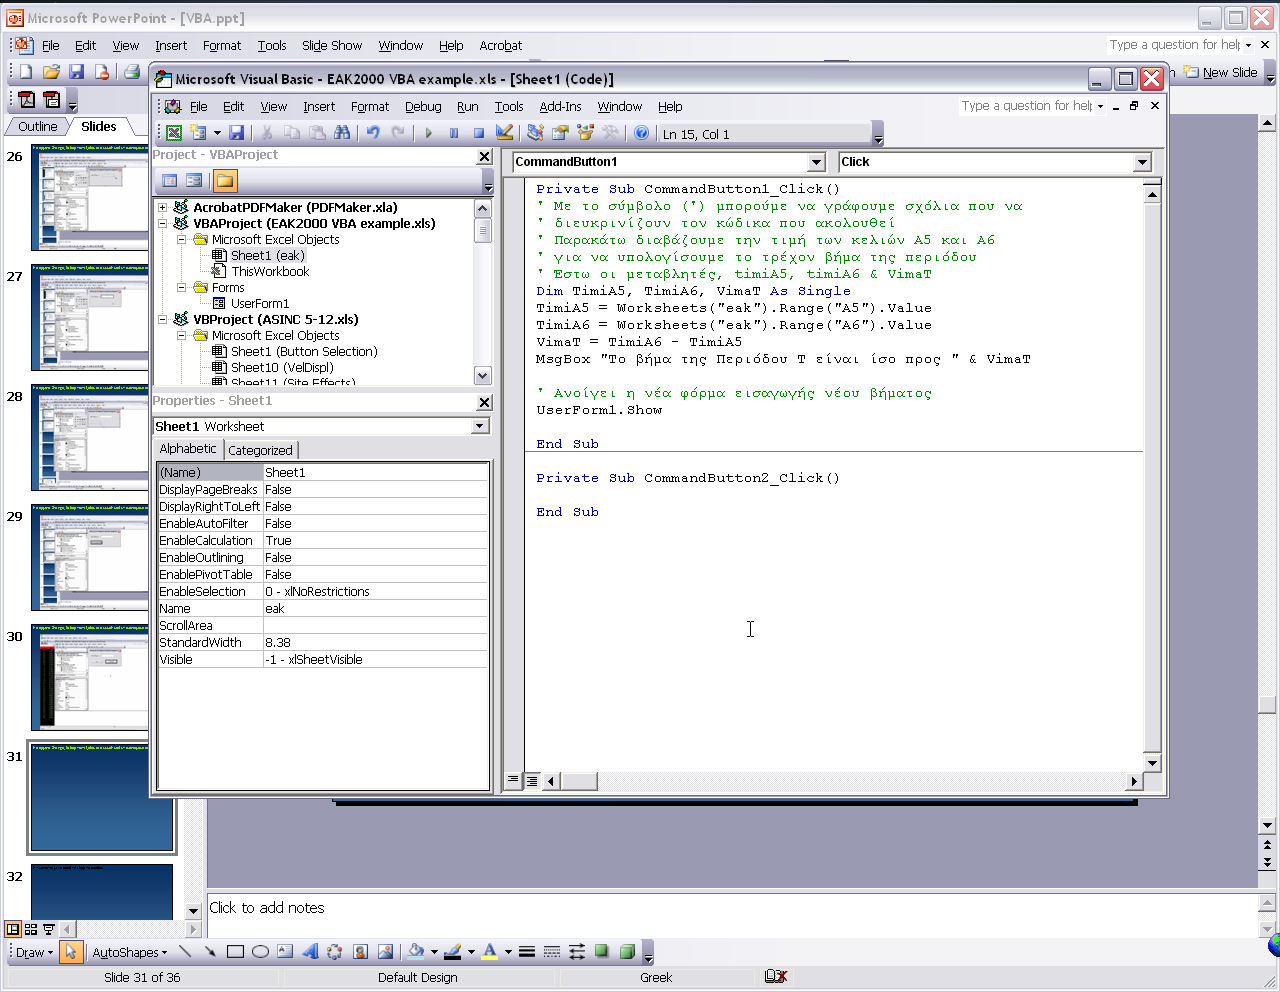
Task: Open the Sheet1 Worksheet properties dropdown
Action: point(480,426)
